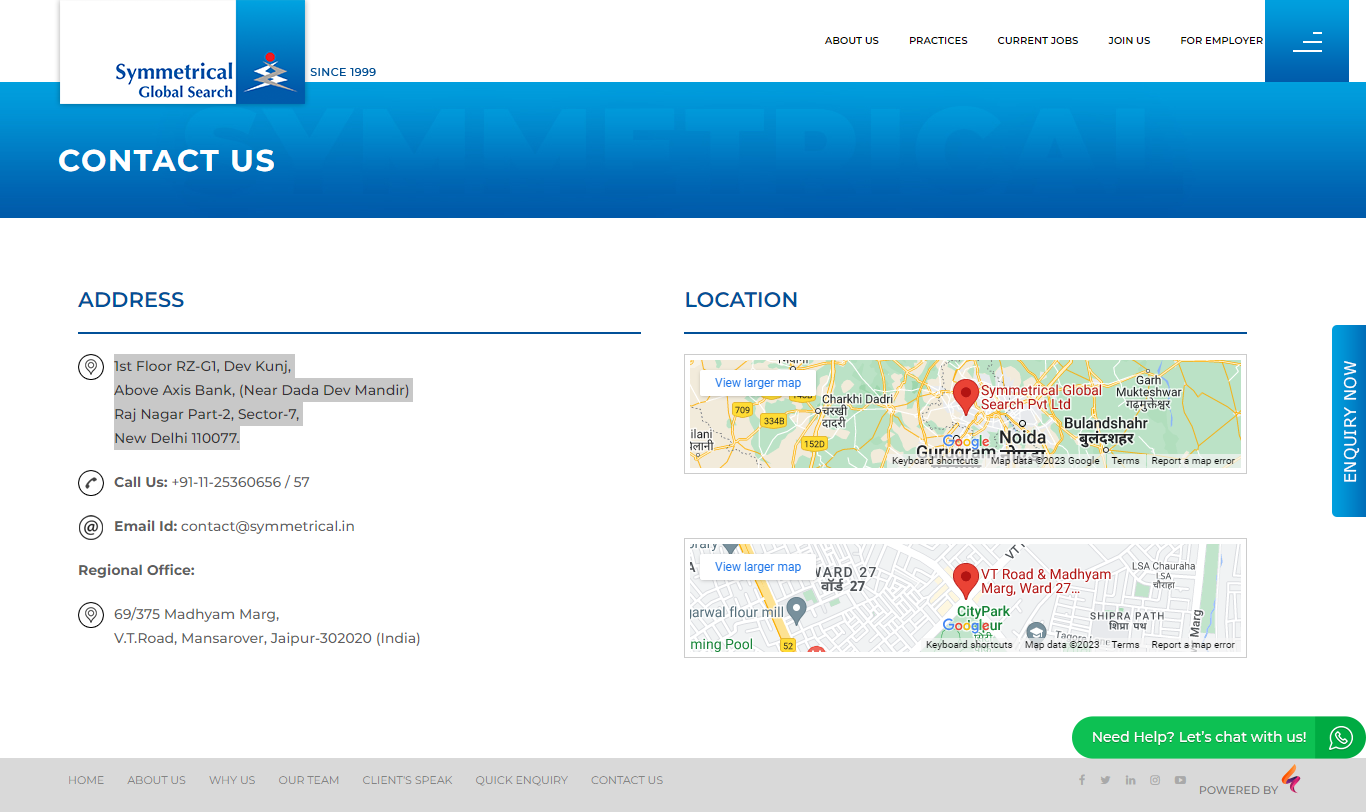Click the New Delhi 110077 text
The image size is (1366, 812).
177,438
